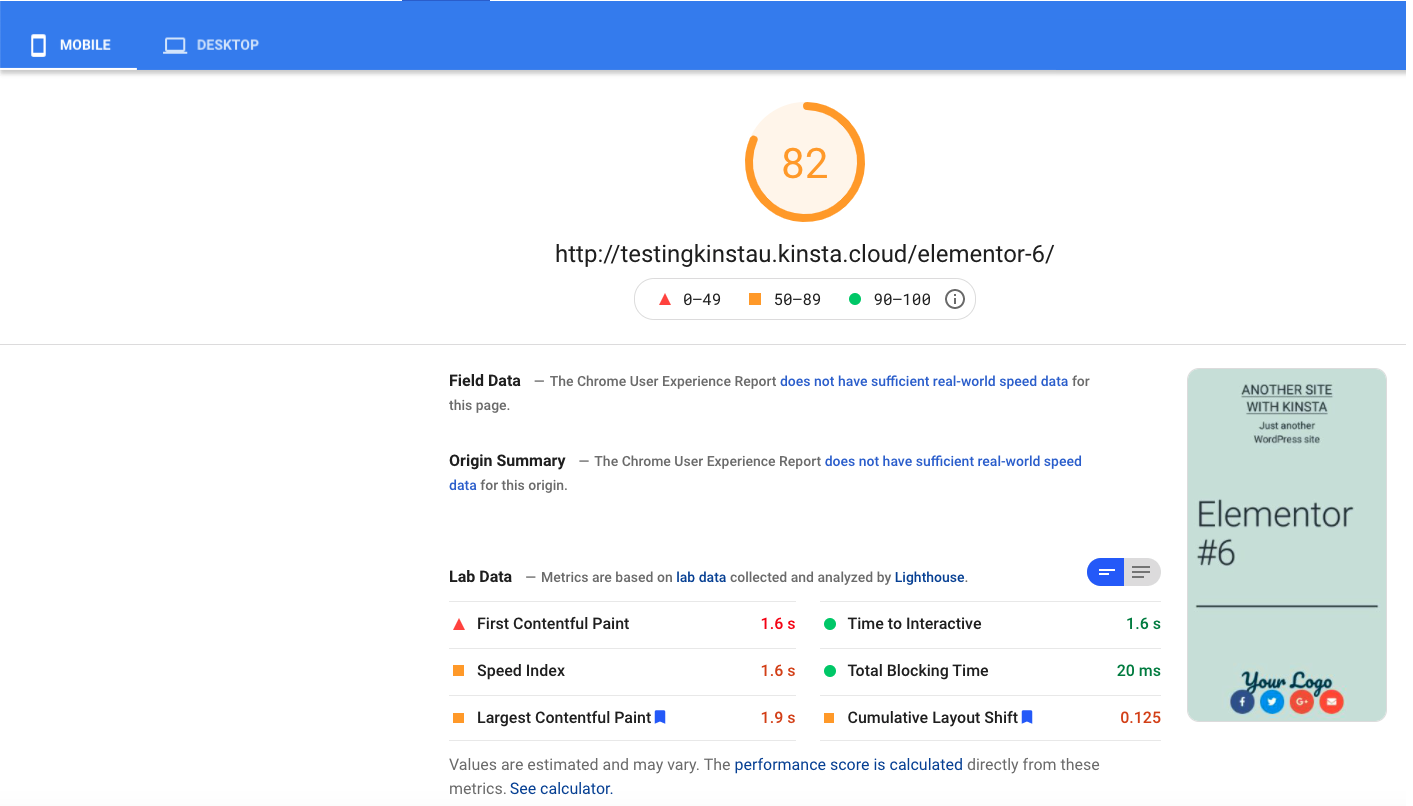Open Field Data insufficient speed data link
Viewport: 1413px width, 806px height.
pyautogui.click(x=924, y=381)
